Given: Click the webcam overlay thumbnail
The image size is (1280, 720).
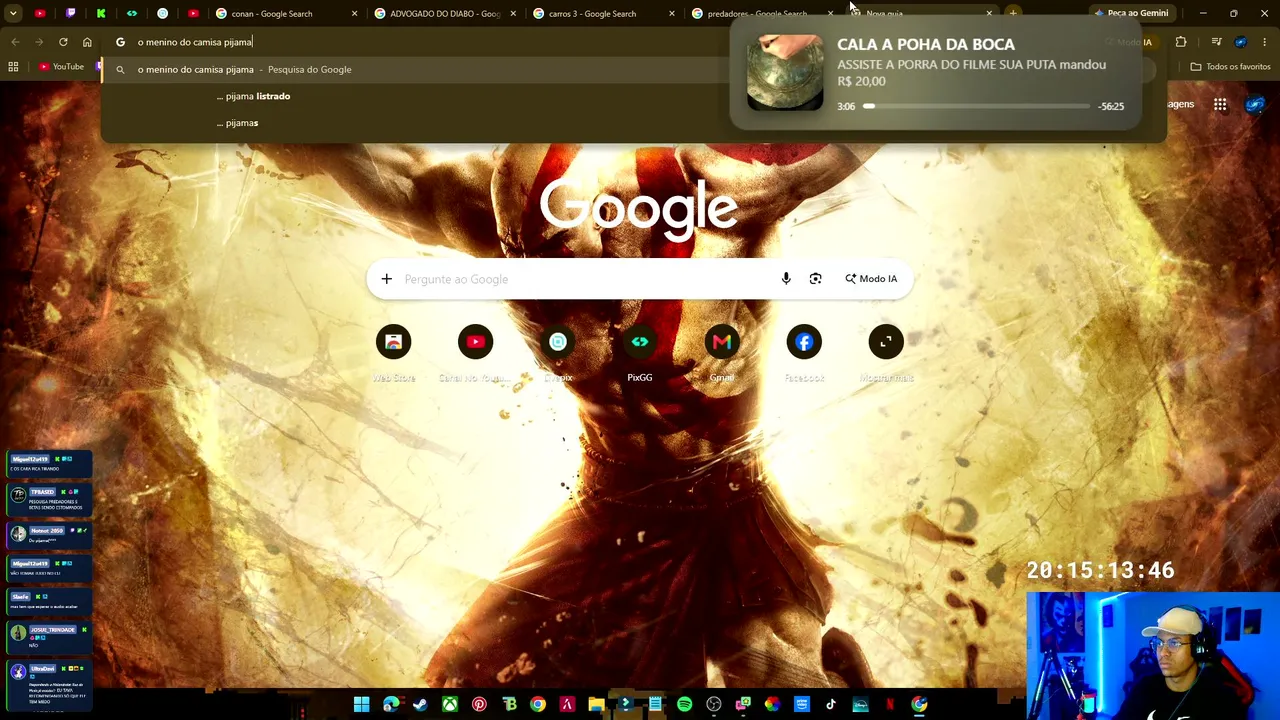Looking at the screenshot, I should [x=1152, y=655].
